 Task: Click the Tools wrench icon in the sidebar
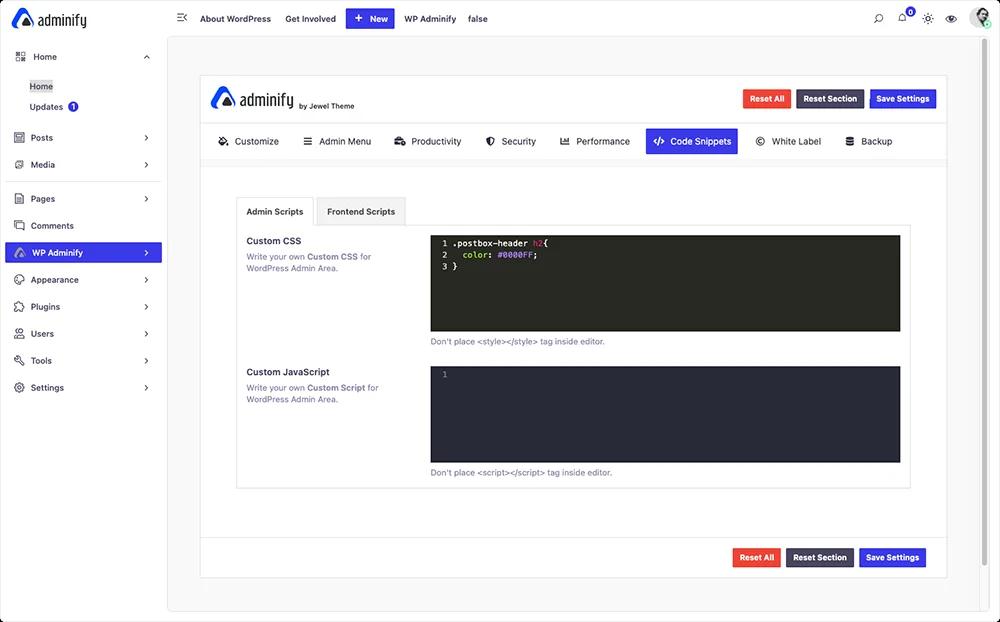click(x=19, y=360)
